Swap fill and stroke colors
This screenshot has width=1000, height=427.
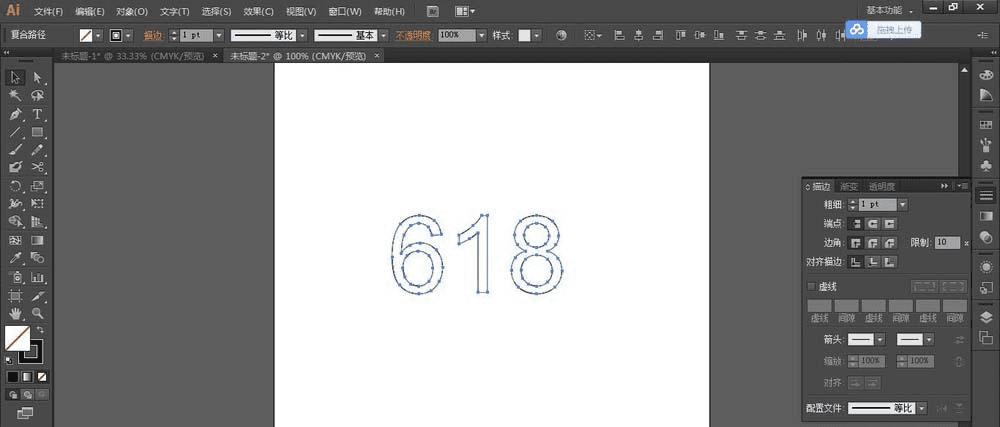(40, 329)
